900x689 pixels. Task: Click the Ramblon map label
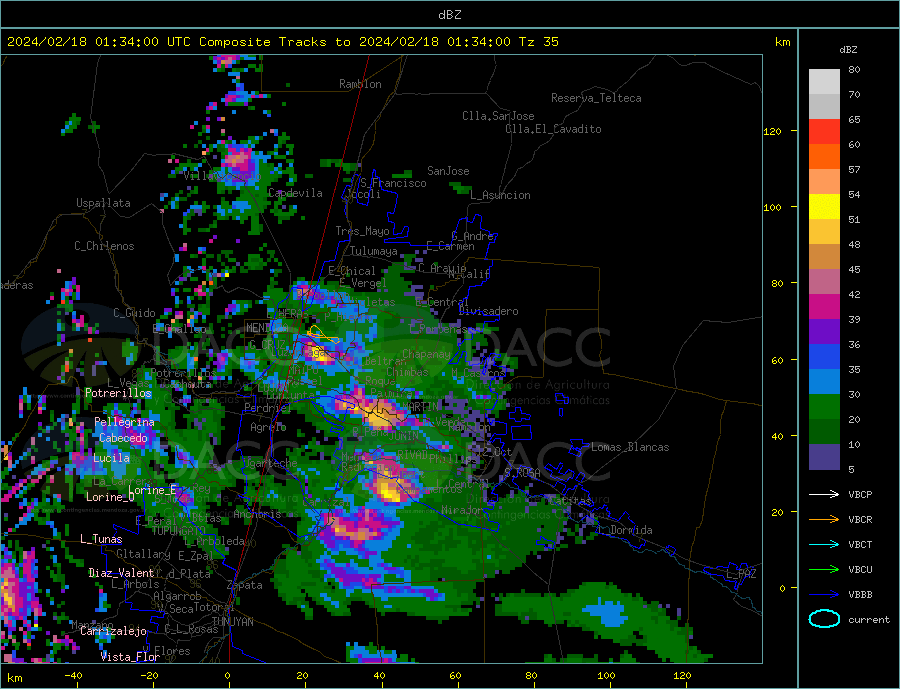[x=360, y=84]
